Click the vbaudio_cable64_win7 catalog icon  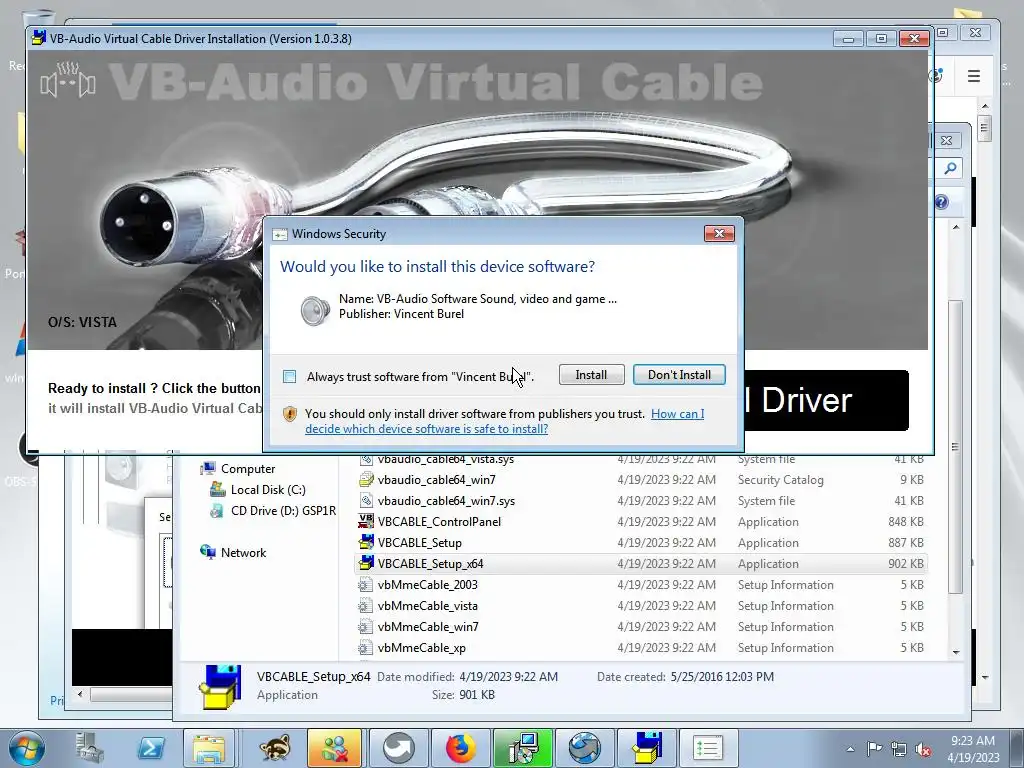tap(366, 479)
